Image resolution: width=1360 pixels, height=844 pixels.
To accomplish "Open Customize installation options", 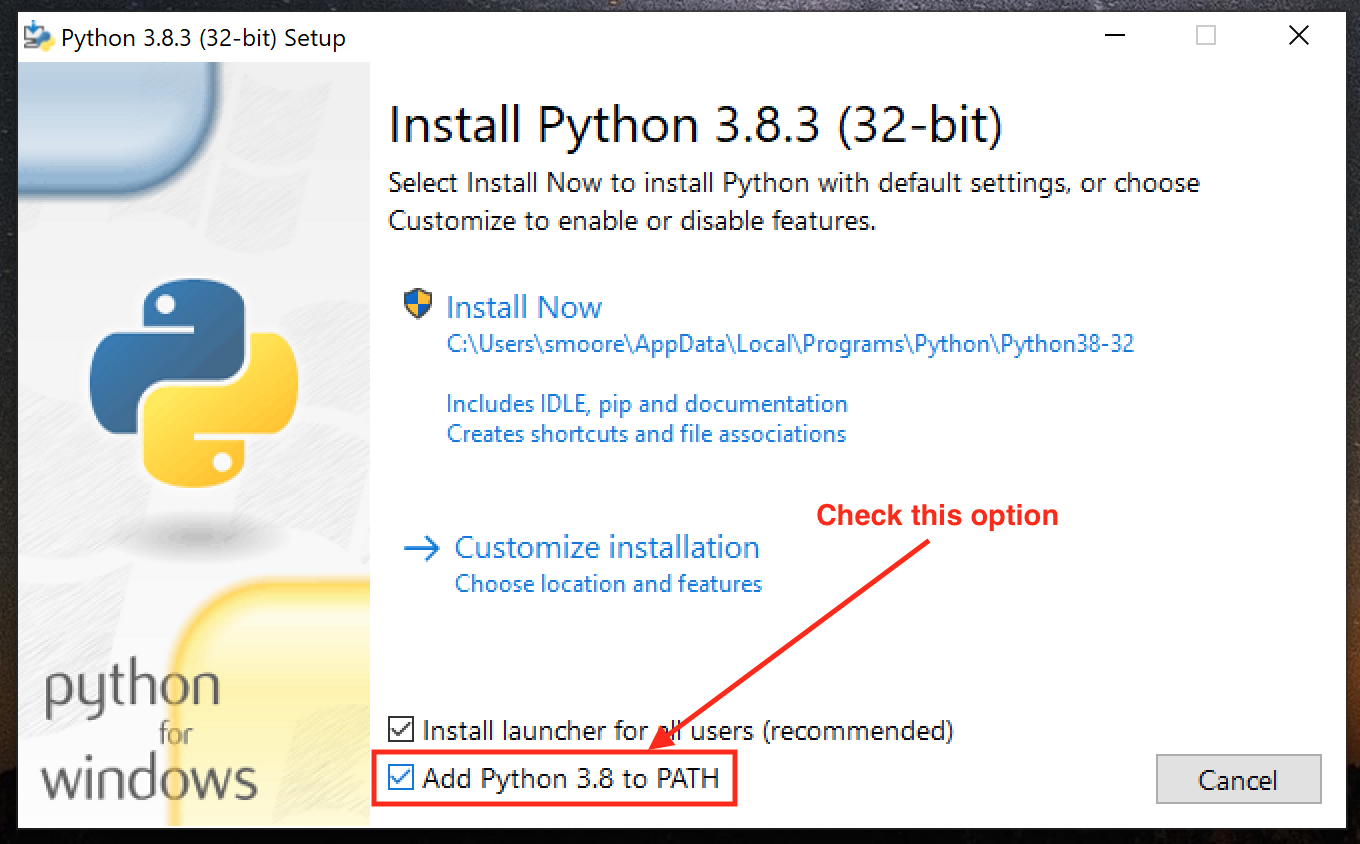I will (x=607, y=547).
